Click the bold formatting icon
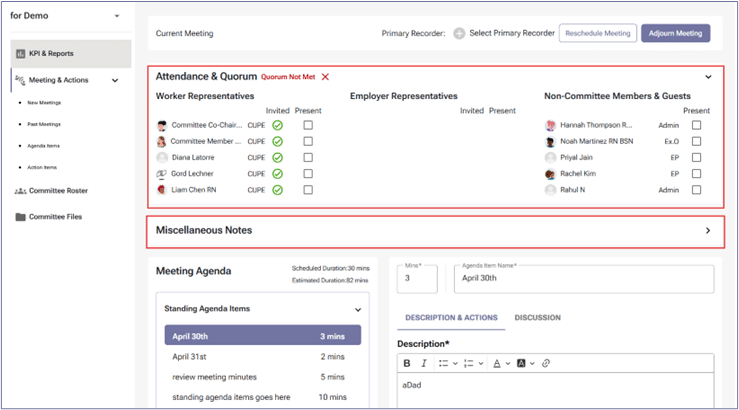This screenshot has height=410, width=739. click(x=407, y=363)
